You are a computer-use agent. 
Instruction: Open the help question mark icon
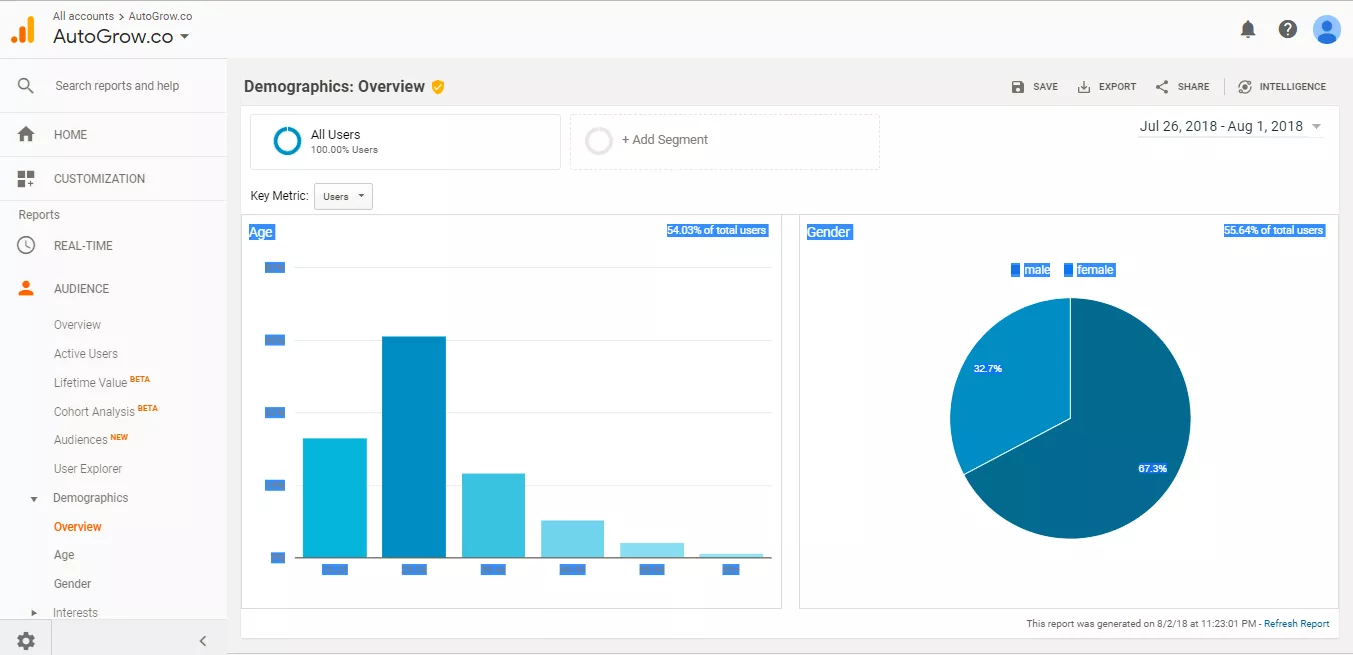[x=1288, y=30]
